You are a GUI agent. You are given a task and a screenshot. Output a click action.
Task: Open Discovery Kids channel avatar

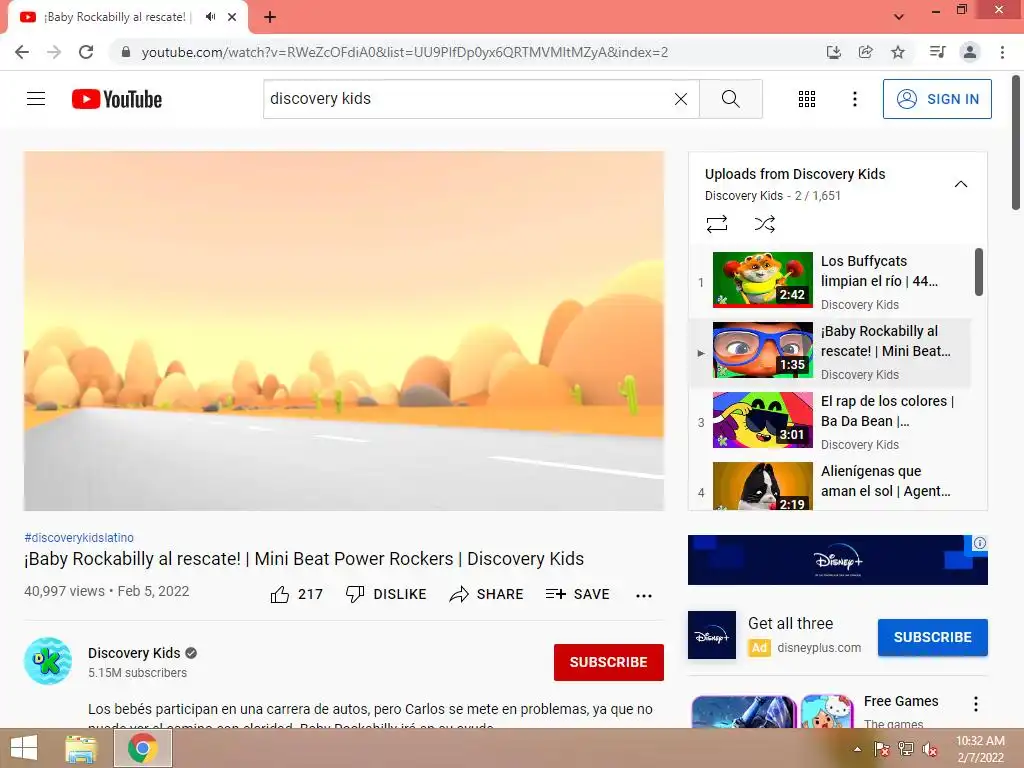pyautogui.click(x=48, y=661)
